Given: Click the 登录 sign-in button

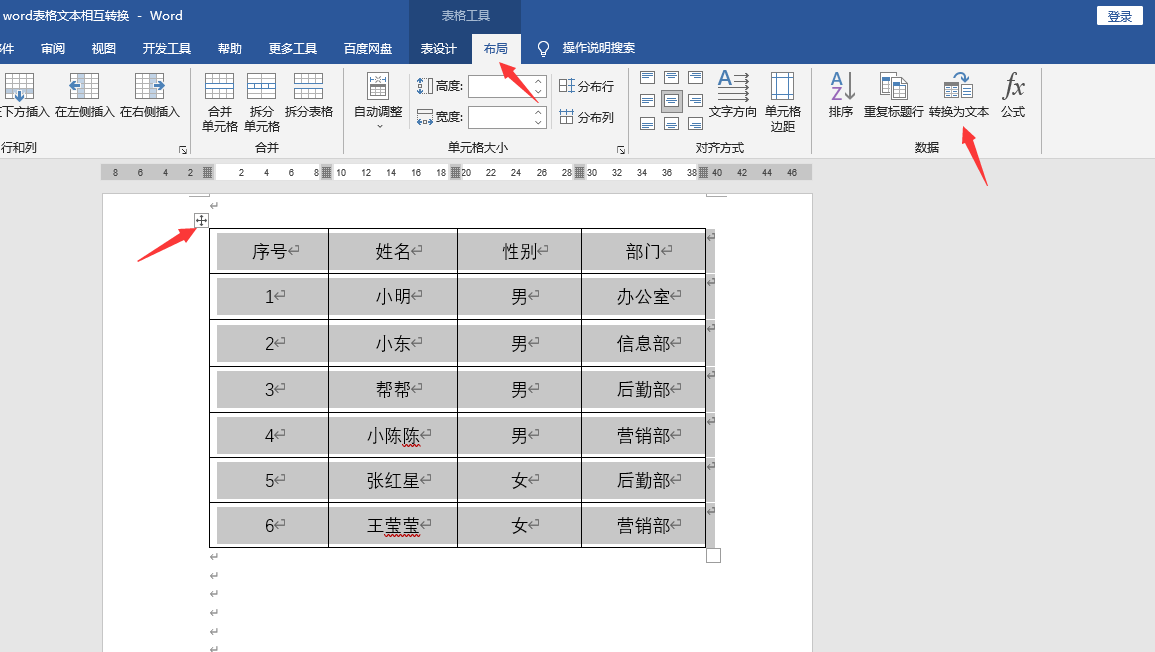Looking at the screenshot, I should 1120,16.
